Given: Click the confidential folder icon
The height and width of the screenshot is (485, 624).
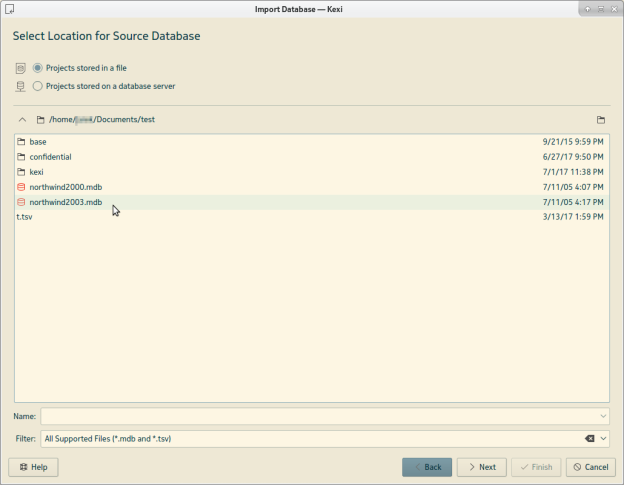Looking at the screenshot, I should tap(21, 157).
